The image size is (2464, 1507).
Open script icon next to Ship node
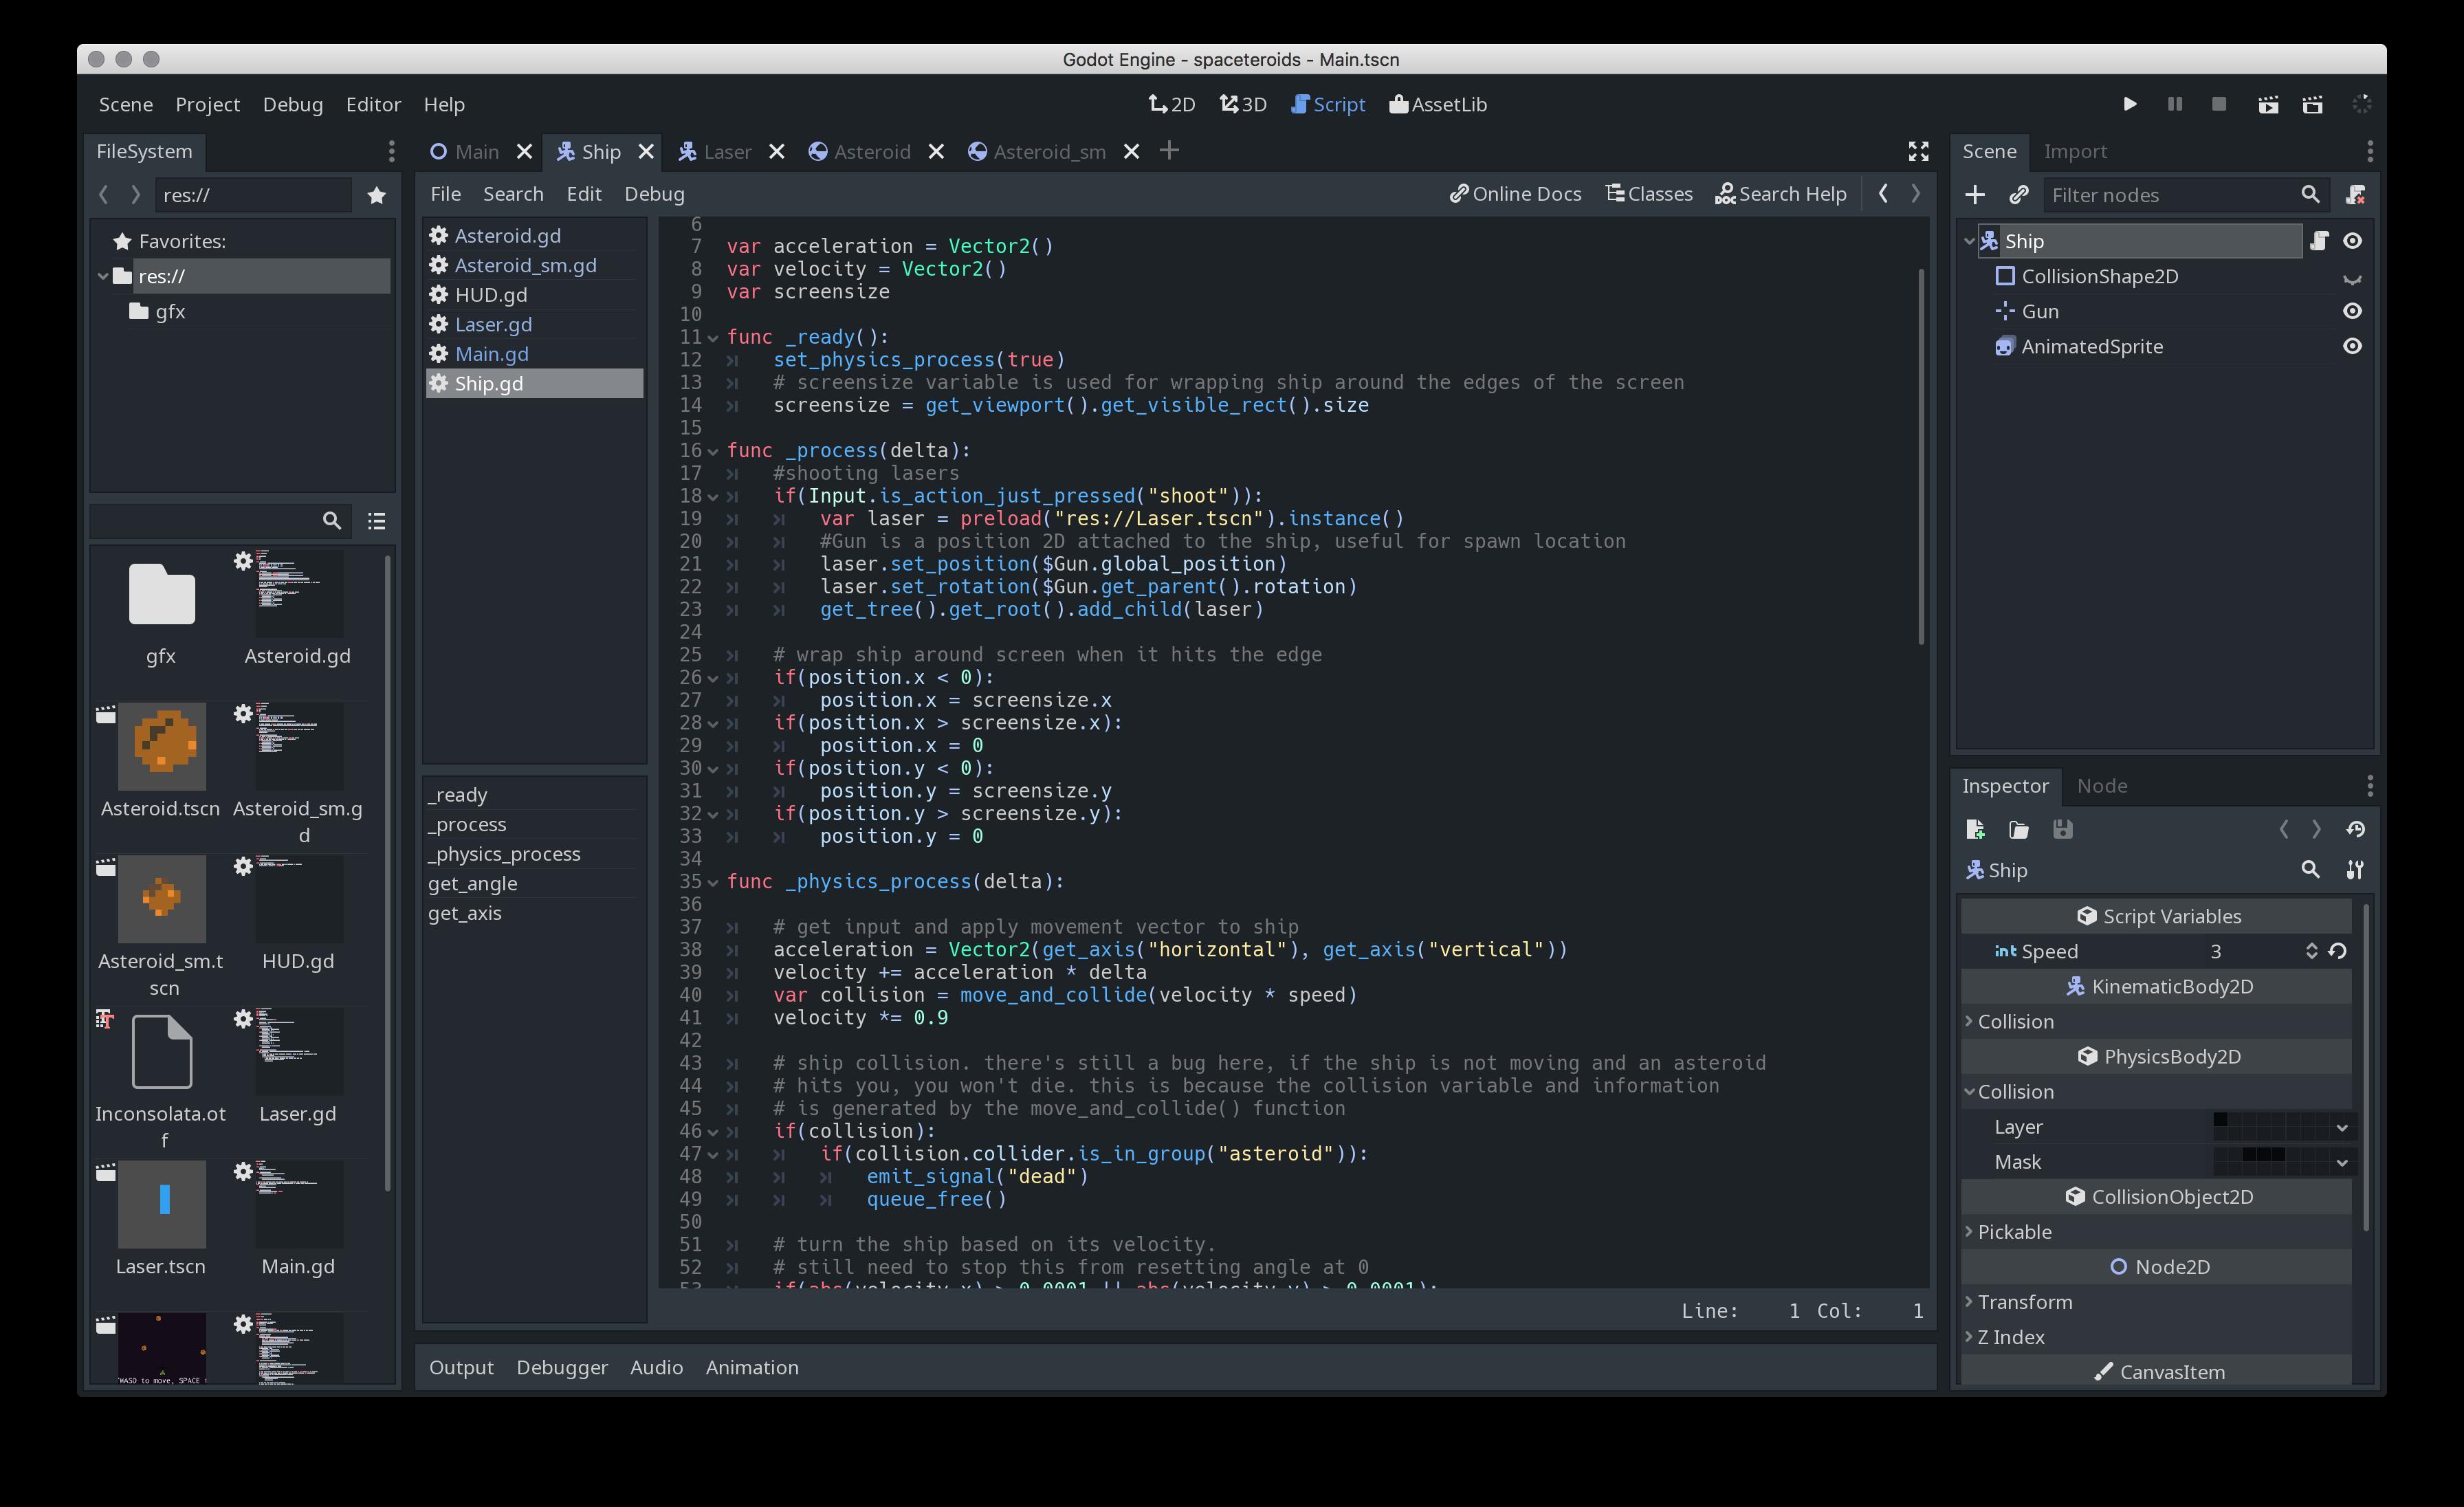(2319, 241)
